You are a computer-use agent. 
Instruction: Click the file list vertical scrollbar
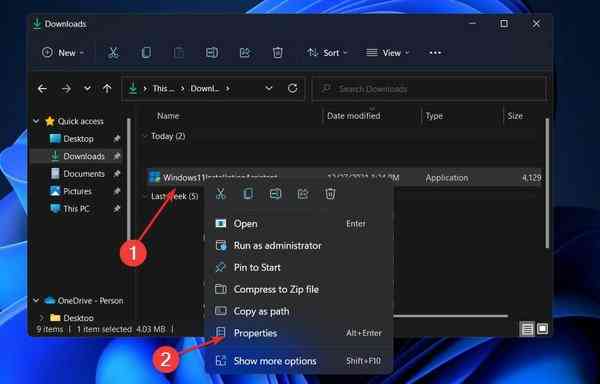click(x=547, y=184)
